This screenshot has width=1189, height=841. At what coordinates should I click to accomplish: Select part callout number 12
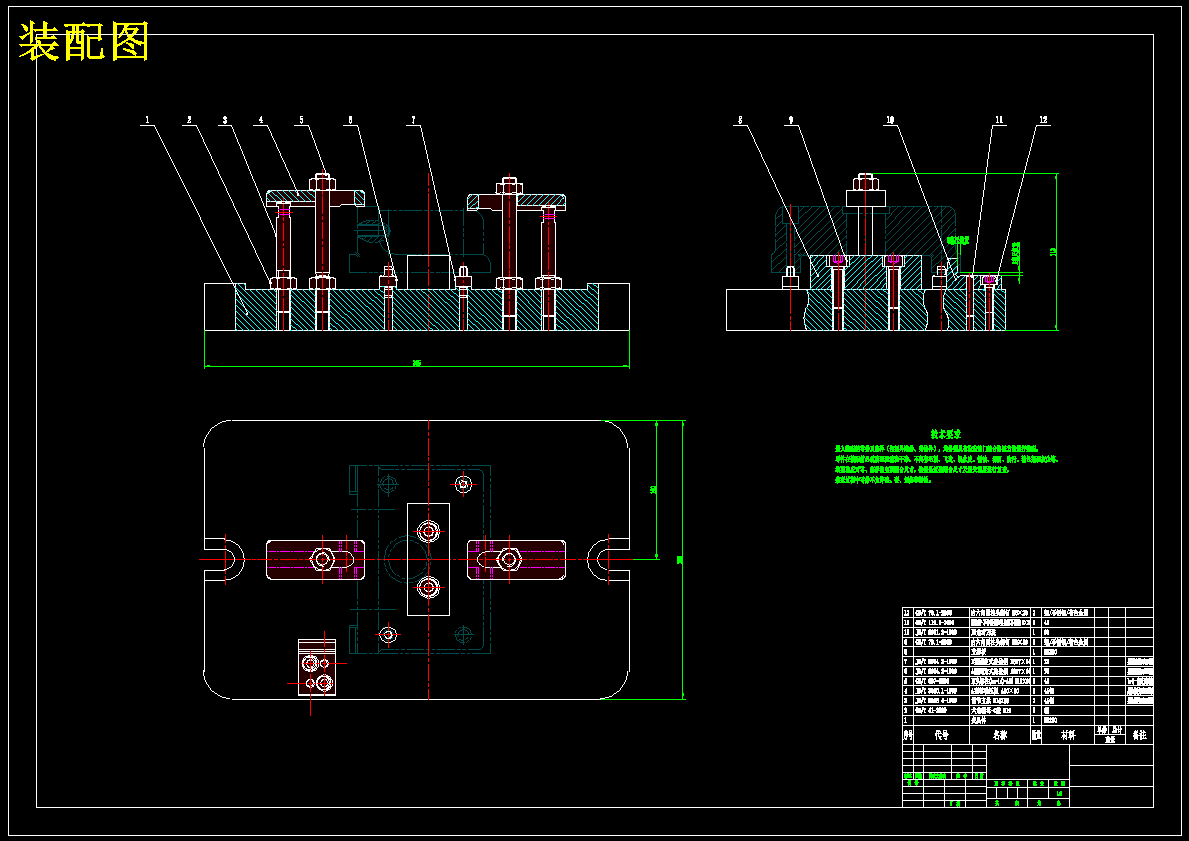coord(1043,119)
